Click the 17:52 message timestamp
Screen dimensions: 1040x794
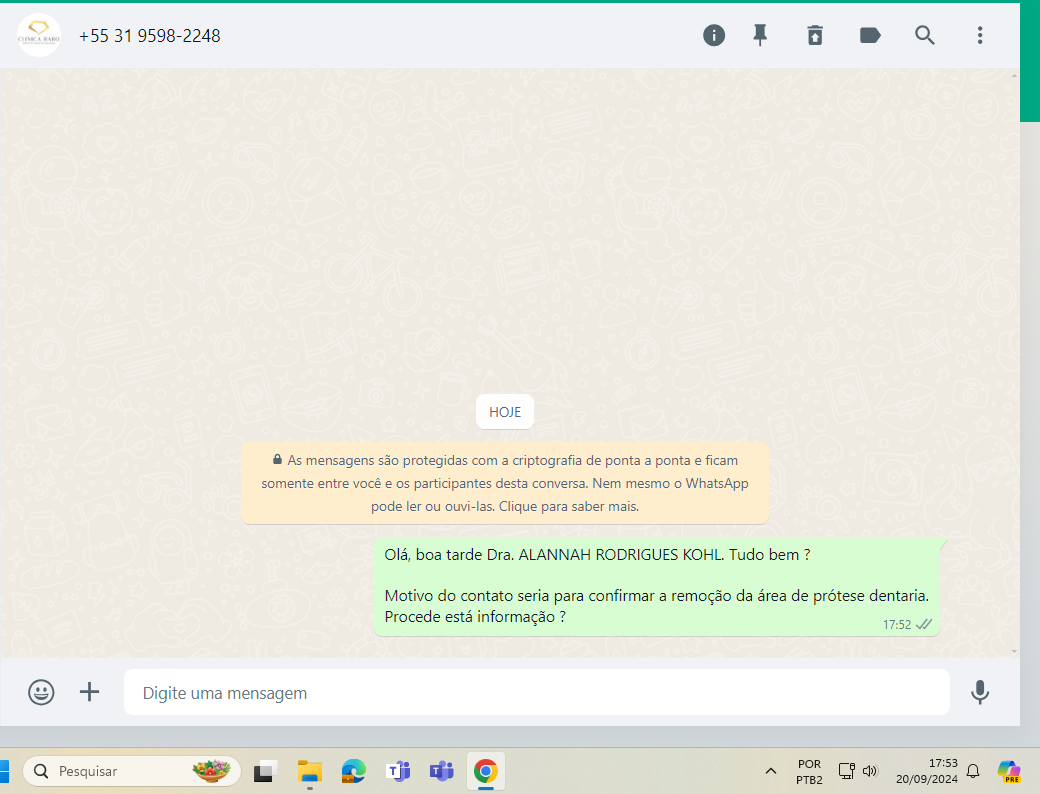pos(897,625)
